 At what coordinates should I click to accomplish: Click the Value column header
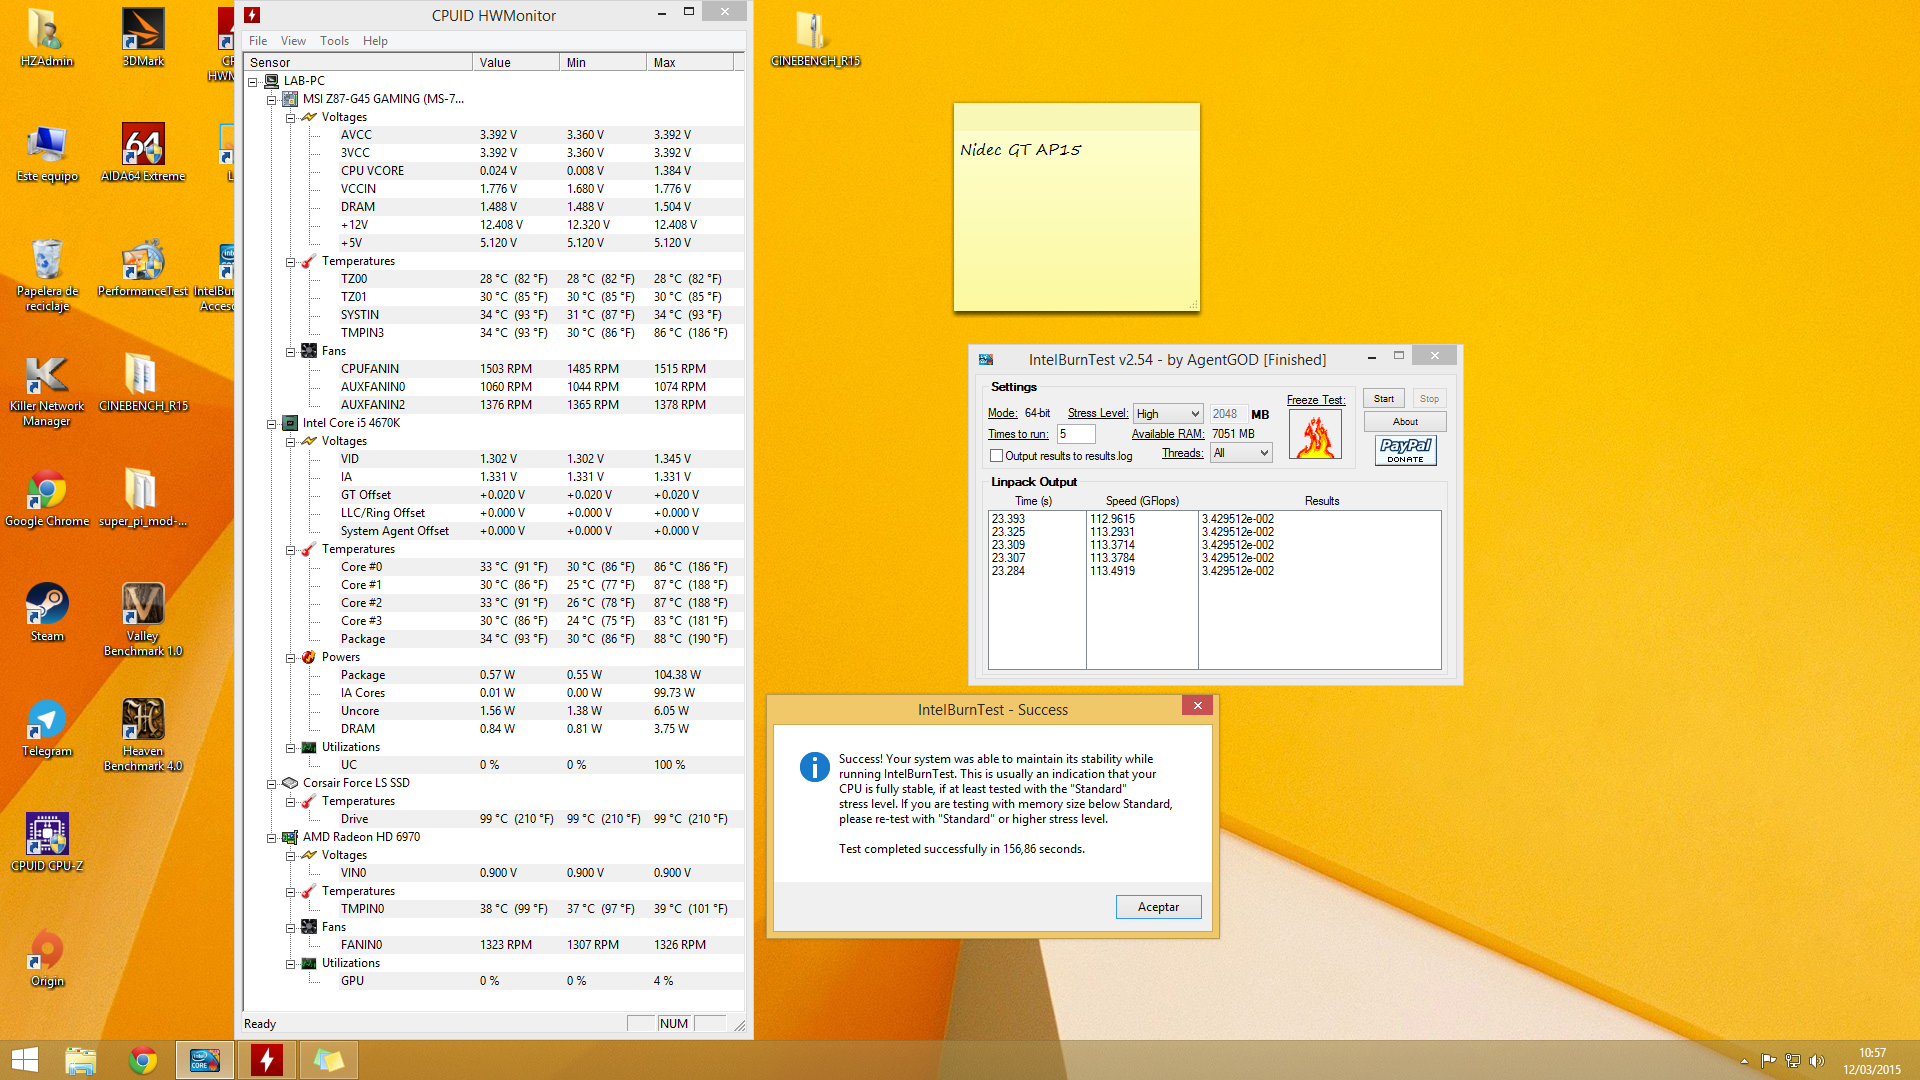516,62
